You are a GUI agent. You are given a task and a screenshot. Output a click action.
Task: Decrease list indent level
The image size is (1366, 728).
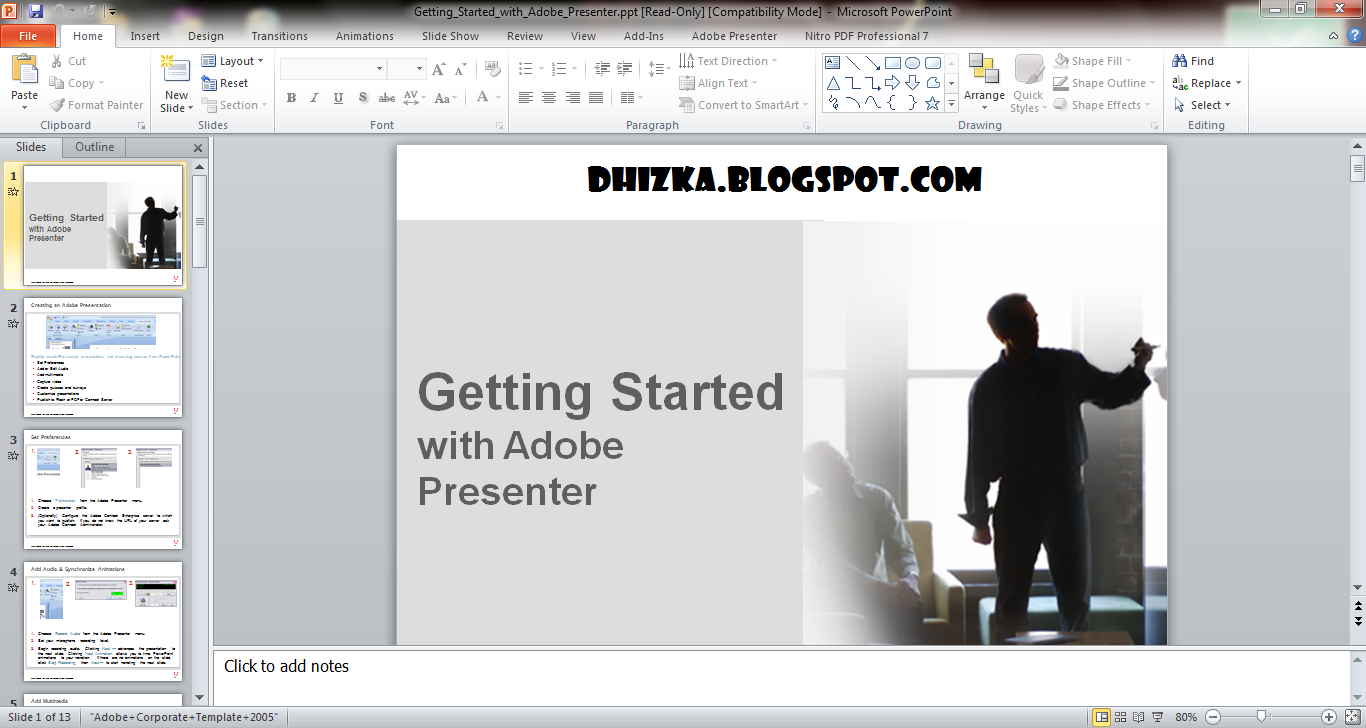pyautogui.click(x=602, y=69)
